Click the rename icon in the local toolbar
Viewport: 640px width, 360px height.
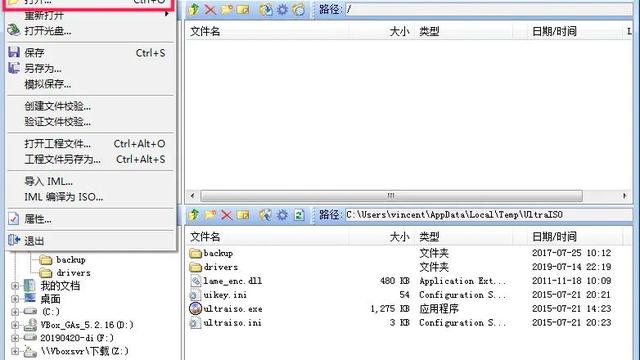pos(243,215)
